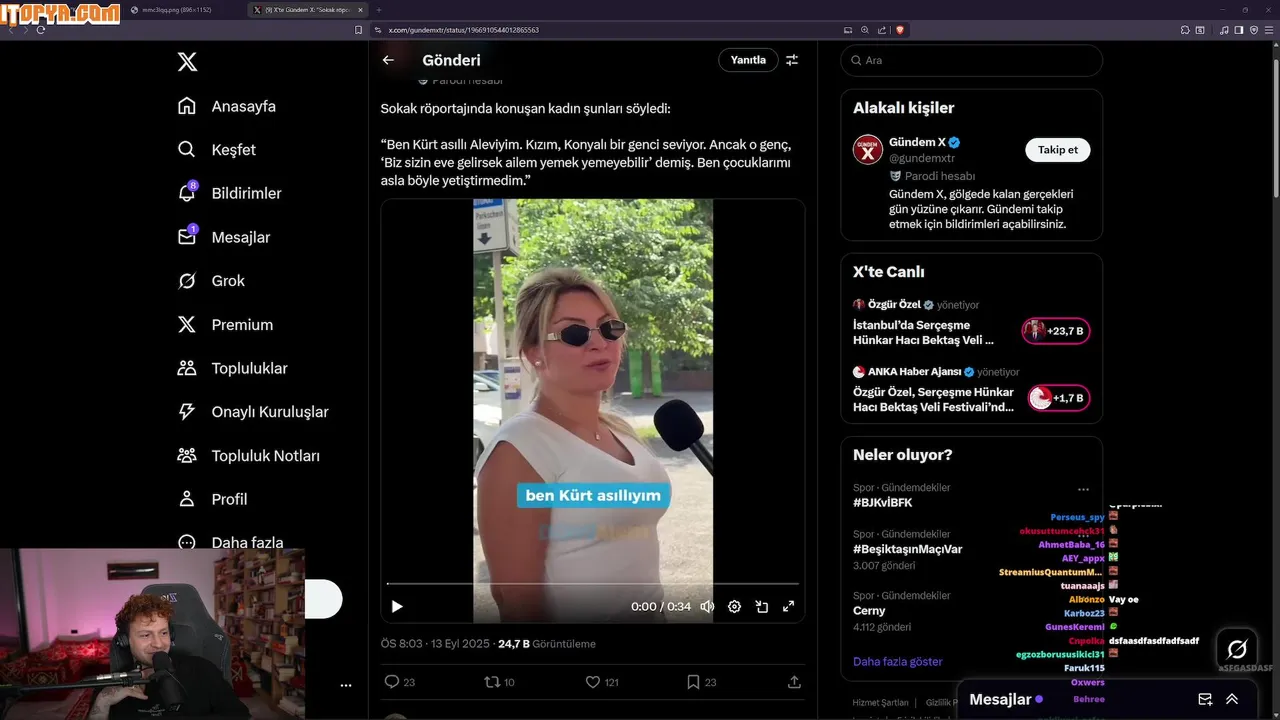Viewport: 1280px width, 720px height.
Task: Open the Cerny trending topic
Action: (869, 611)
